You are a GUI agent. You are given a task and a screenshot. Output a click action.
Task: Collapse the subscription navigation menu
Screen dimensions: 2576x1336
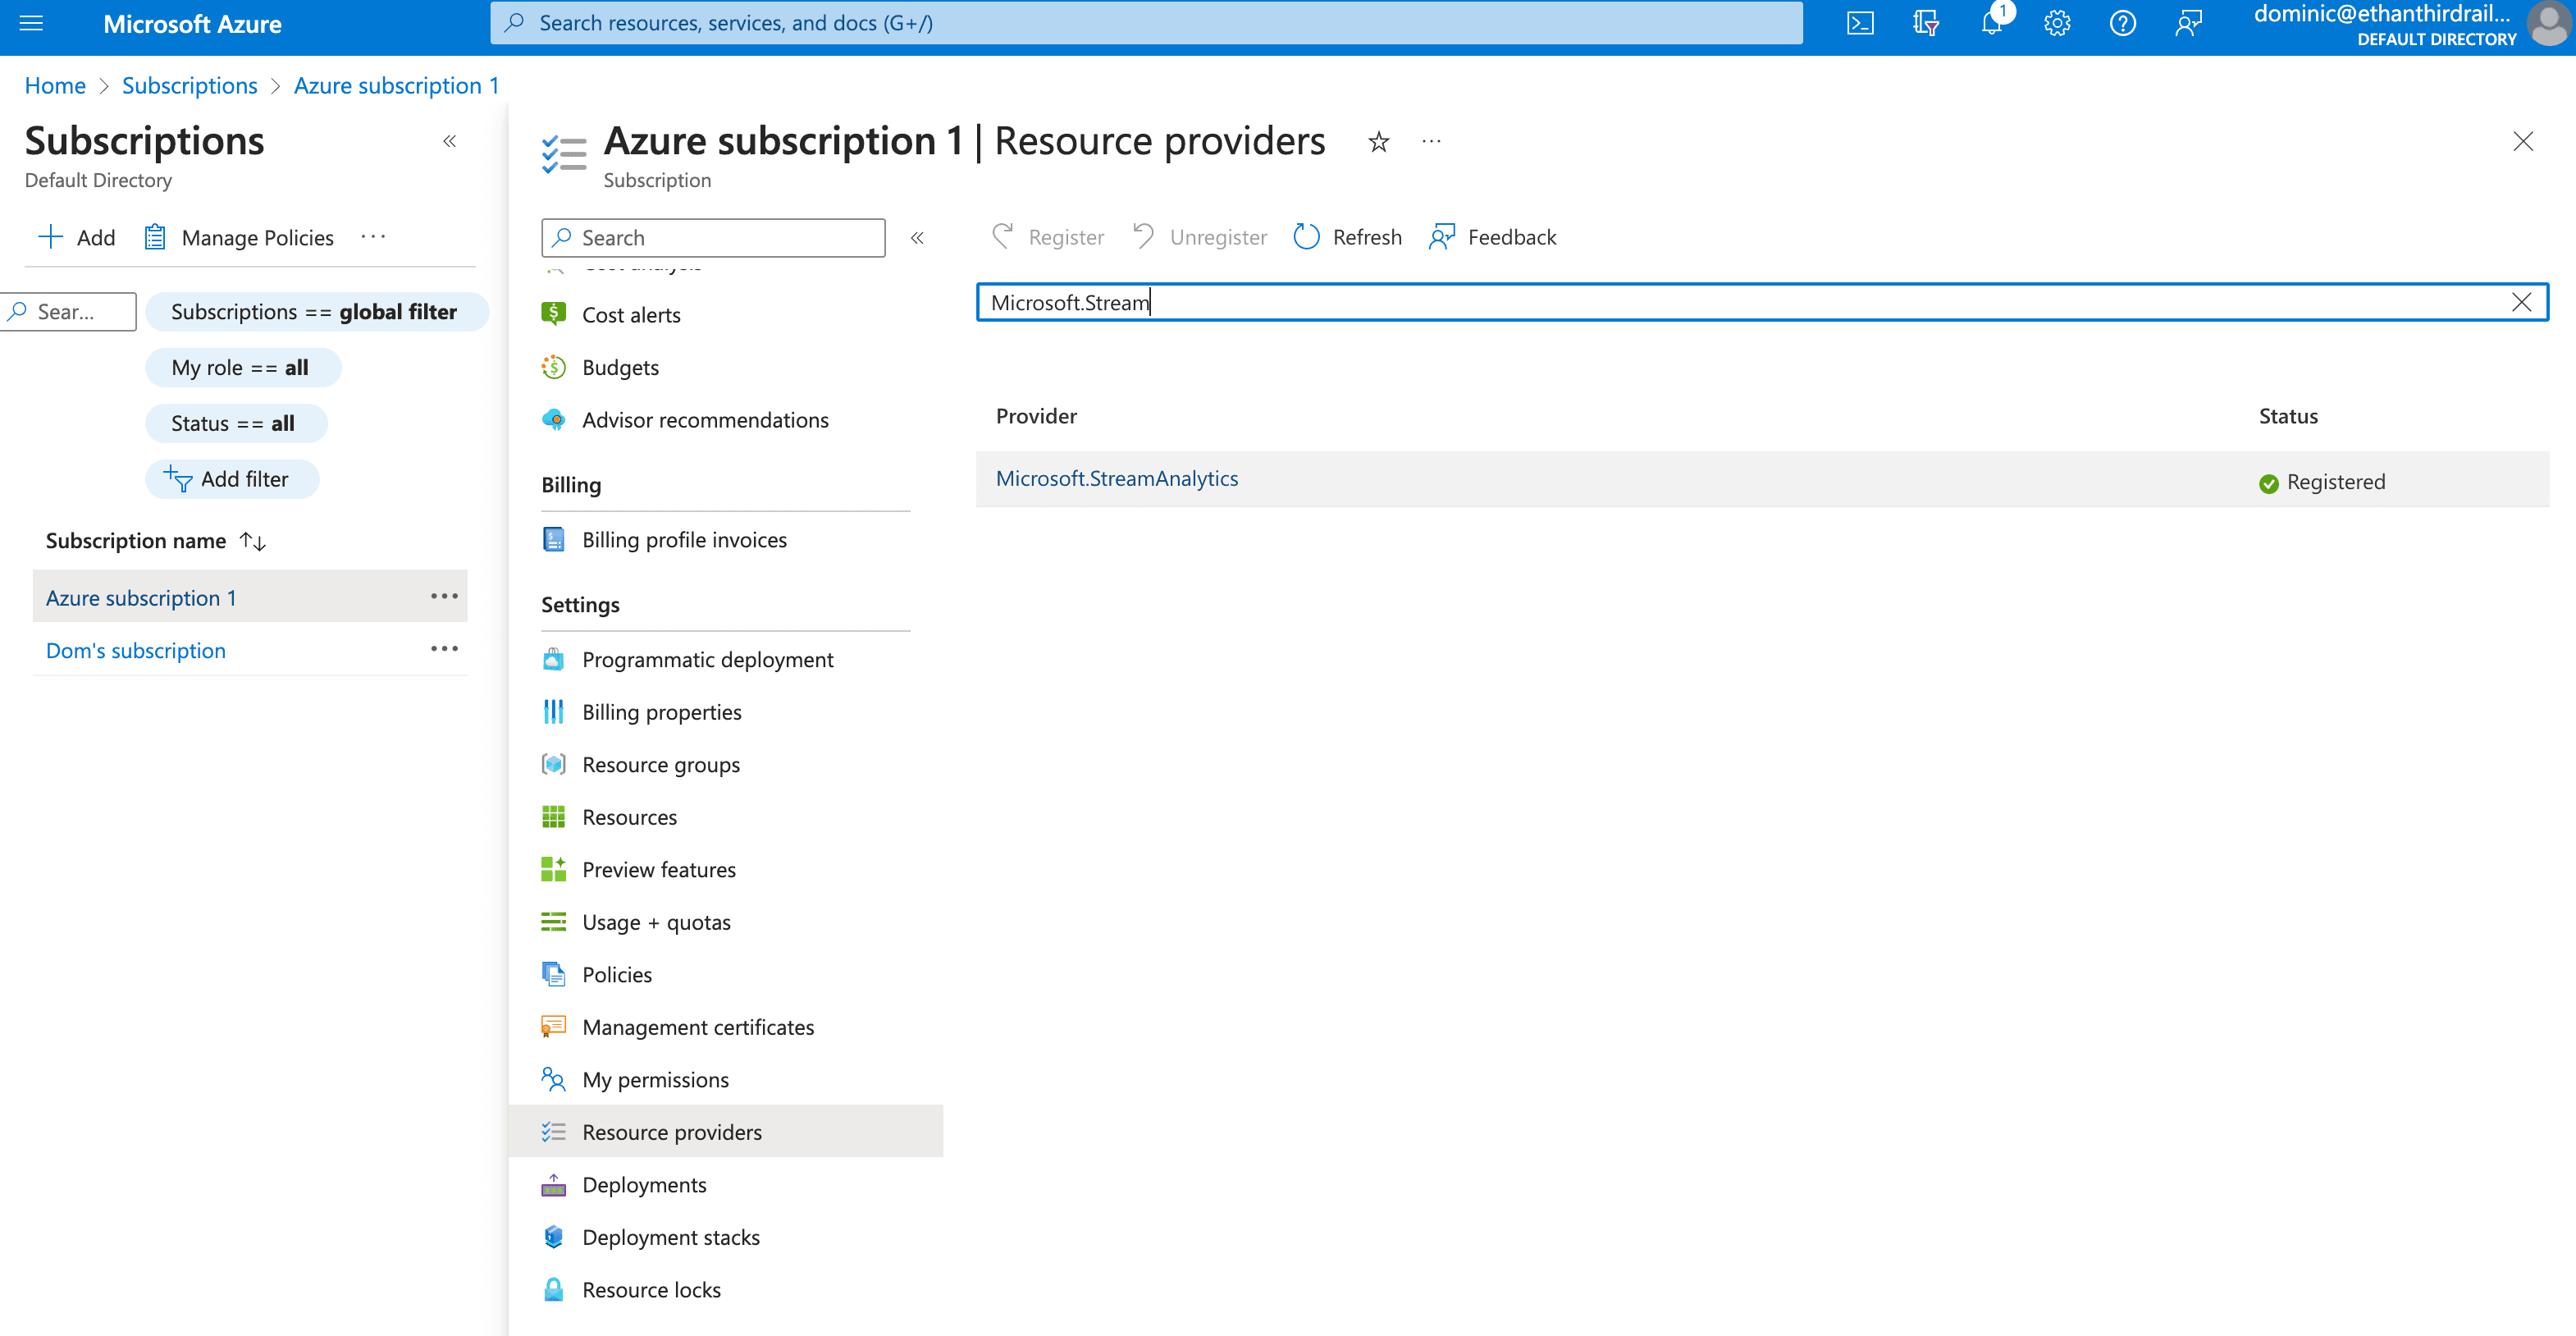(917, 238)
